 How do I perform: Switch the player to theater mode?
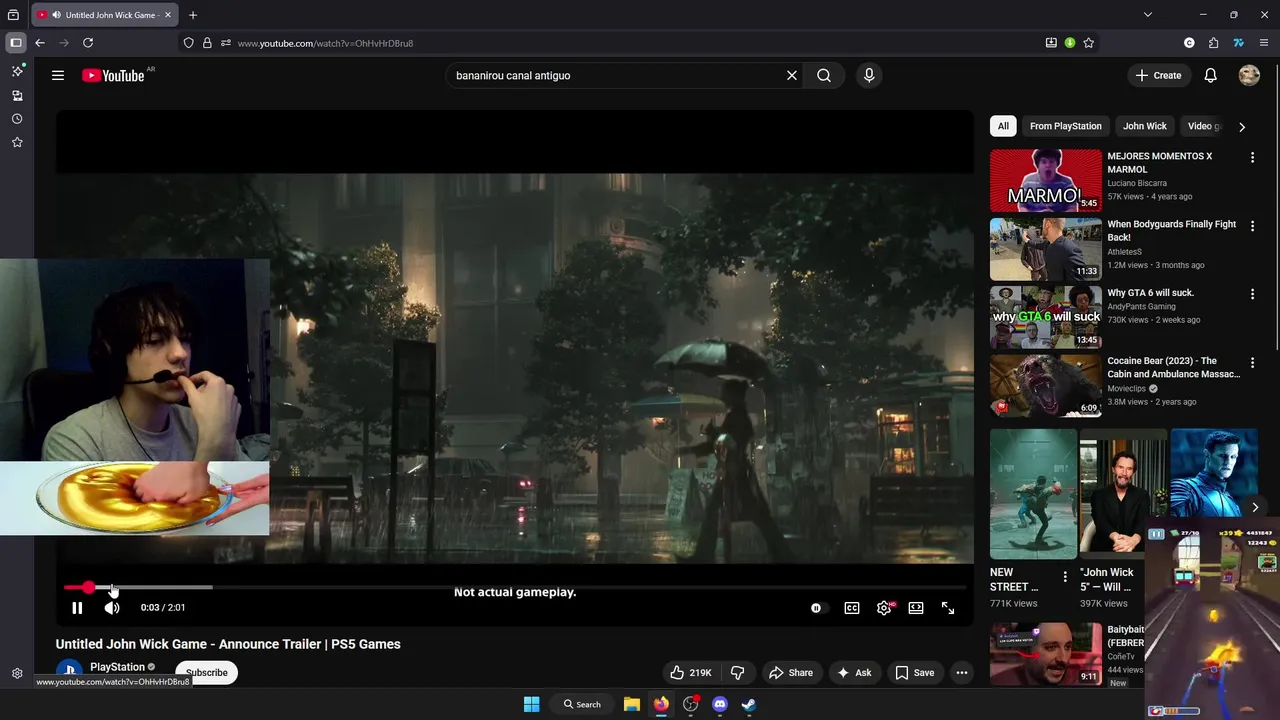point(916,608)
